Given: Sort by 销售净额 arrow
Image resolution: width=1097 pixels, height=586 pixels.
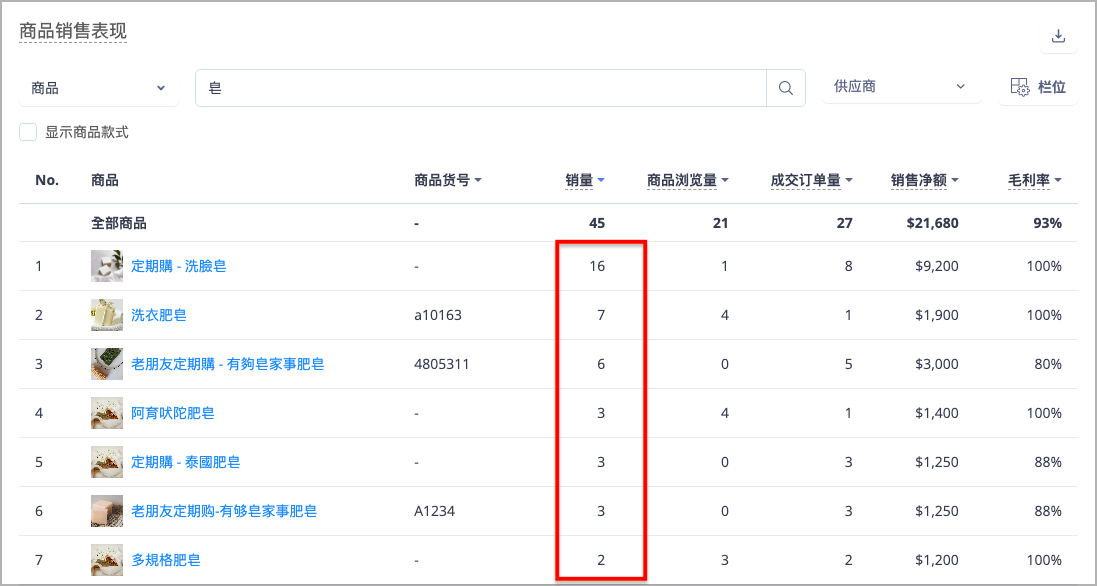Looking at the screenshot, I should coord(955,180).
